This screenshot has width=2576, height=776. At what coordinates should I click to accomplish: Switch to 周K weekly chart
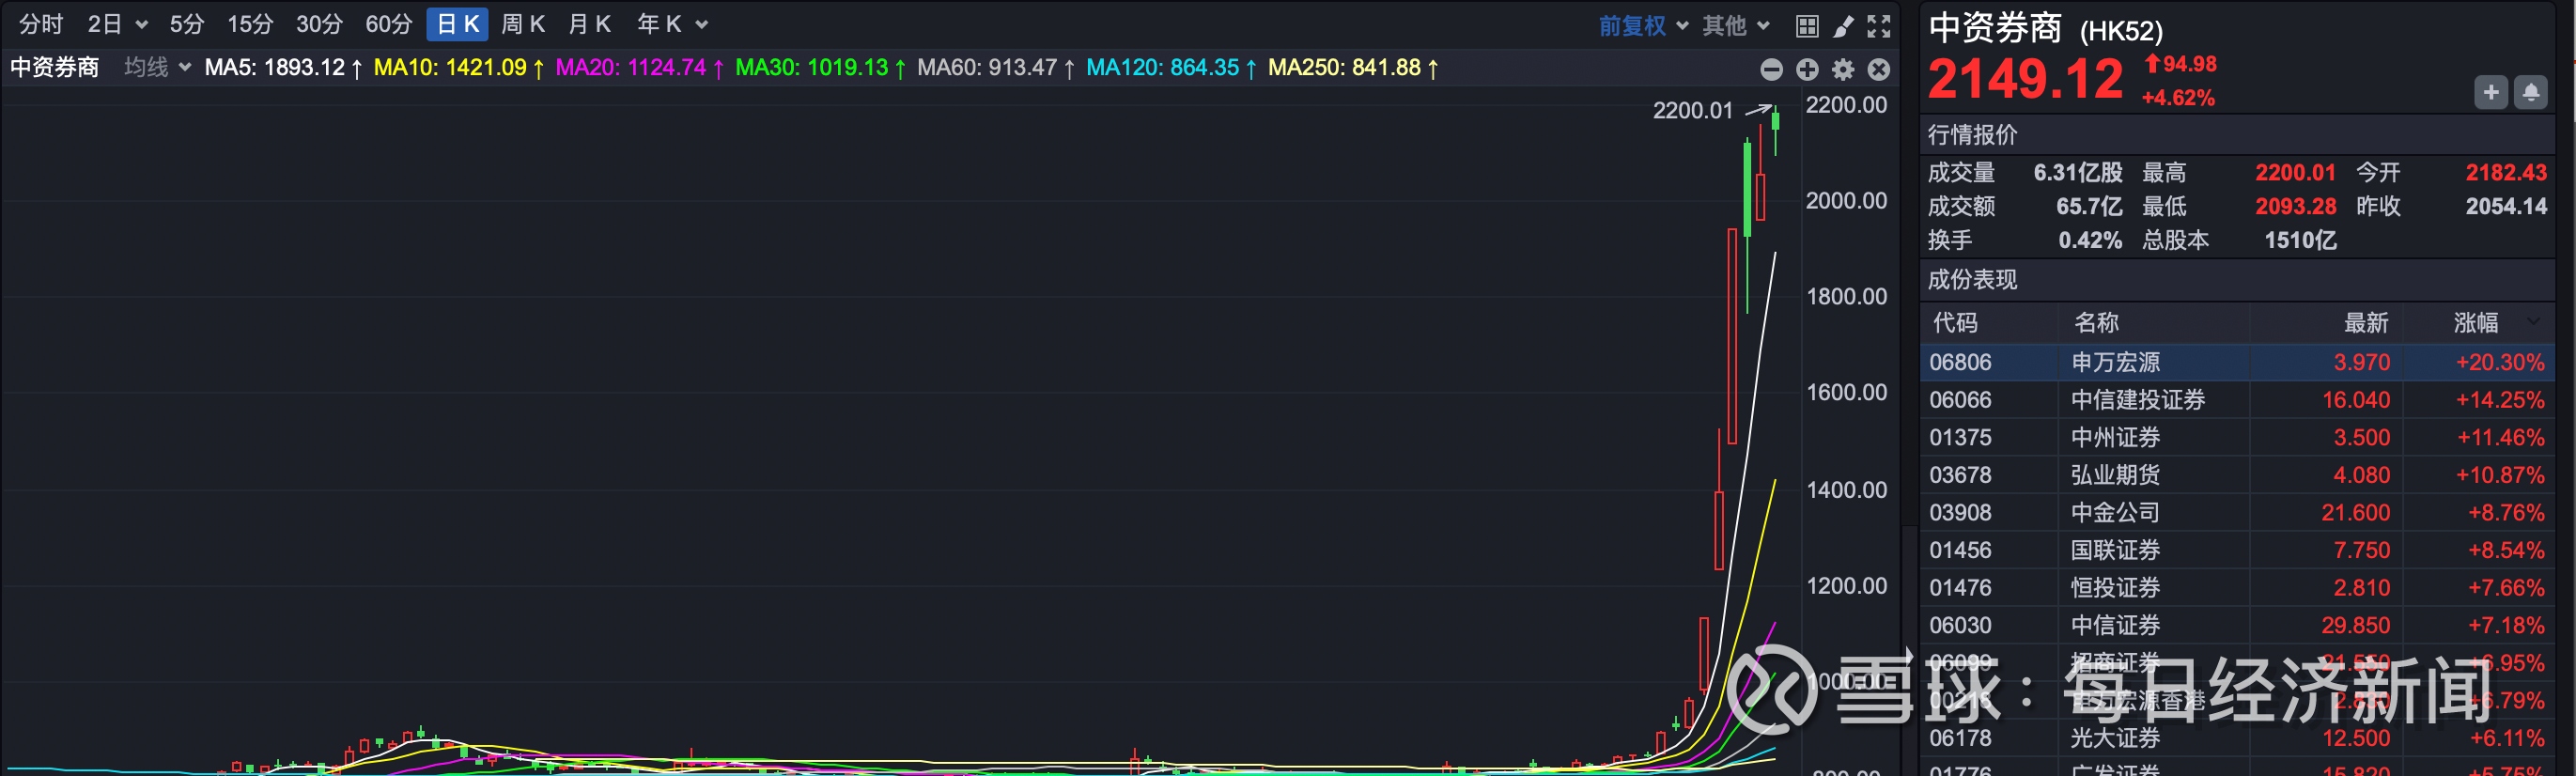[x=523, y=24]
